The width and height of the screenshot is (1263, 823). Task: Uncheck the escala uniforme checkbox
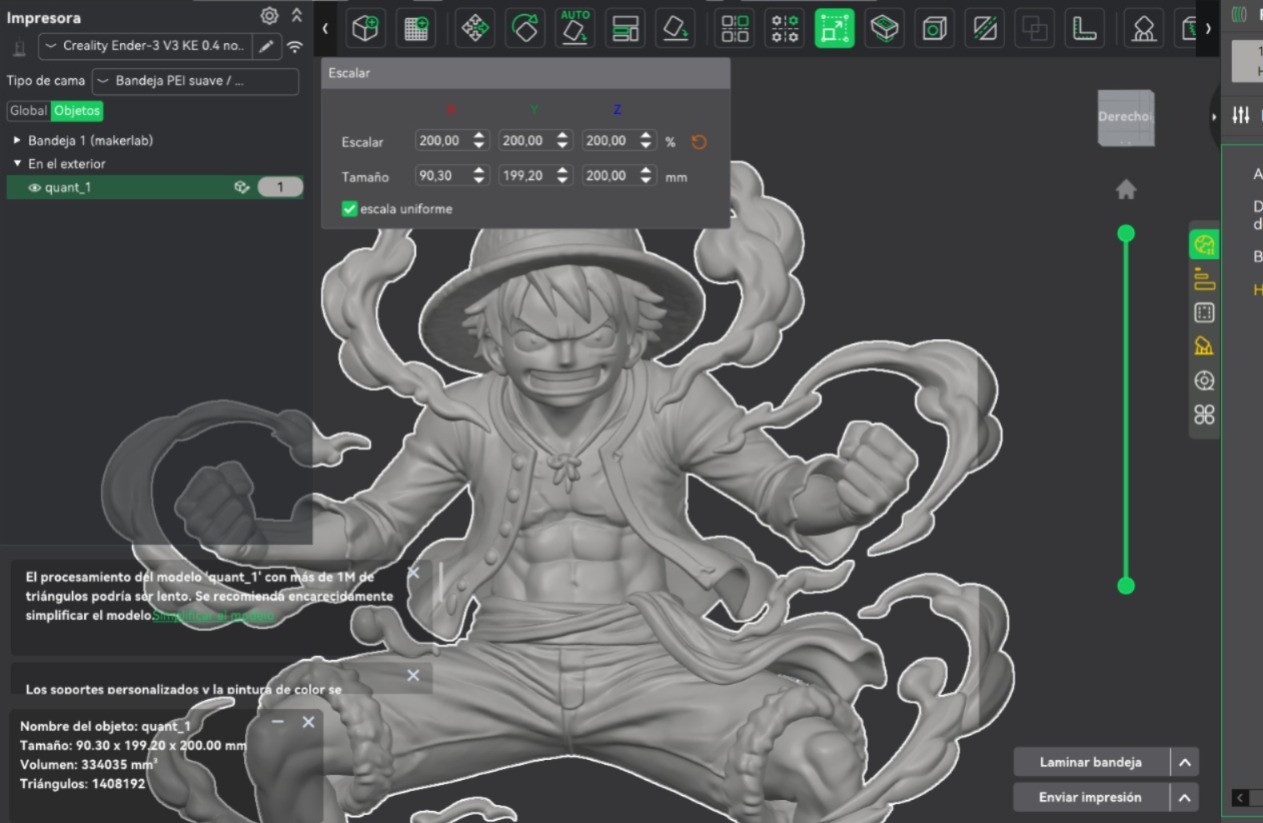[350, 209]
